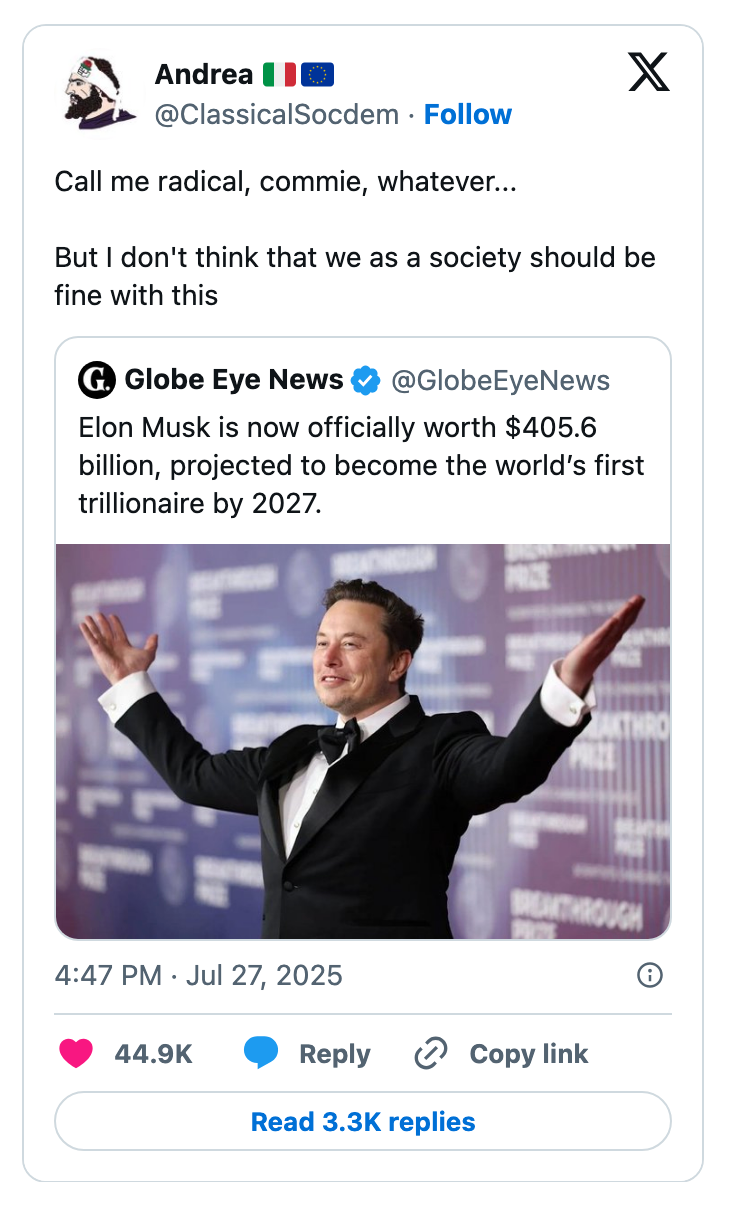Click the @ClassicalSocdem handle
Image resolution: width=730 pixels, height=1208 pixels.
pos(277,115)
